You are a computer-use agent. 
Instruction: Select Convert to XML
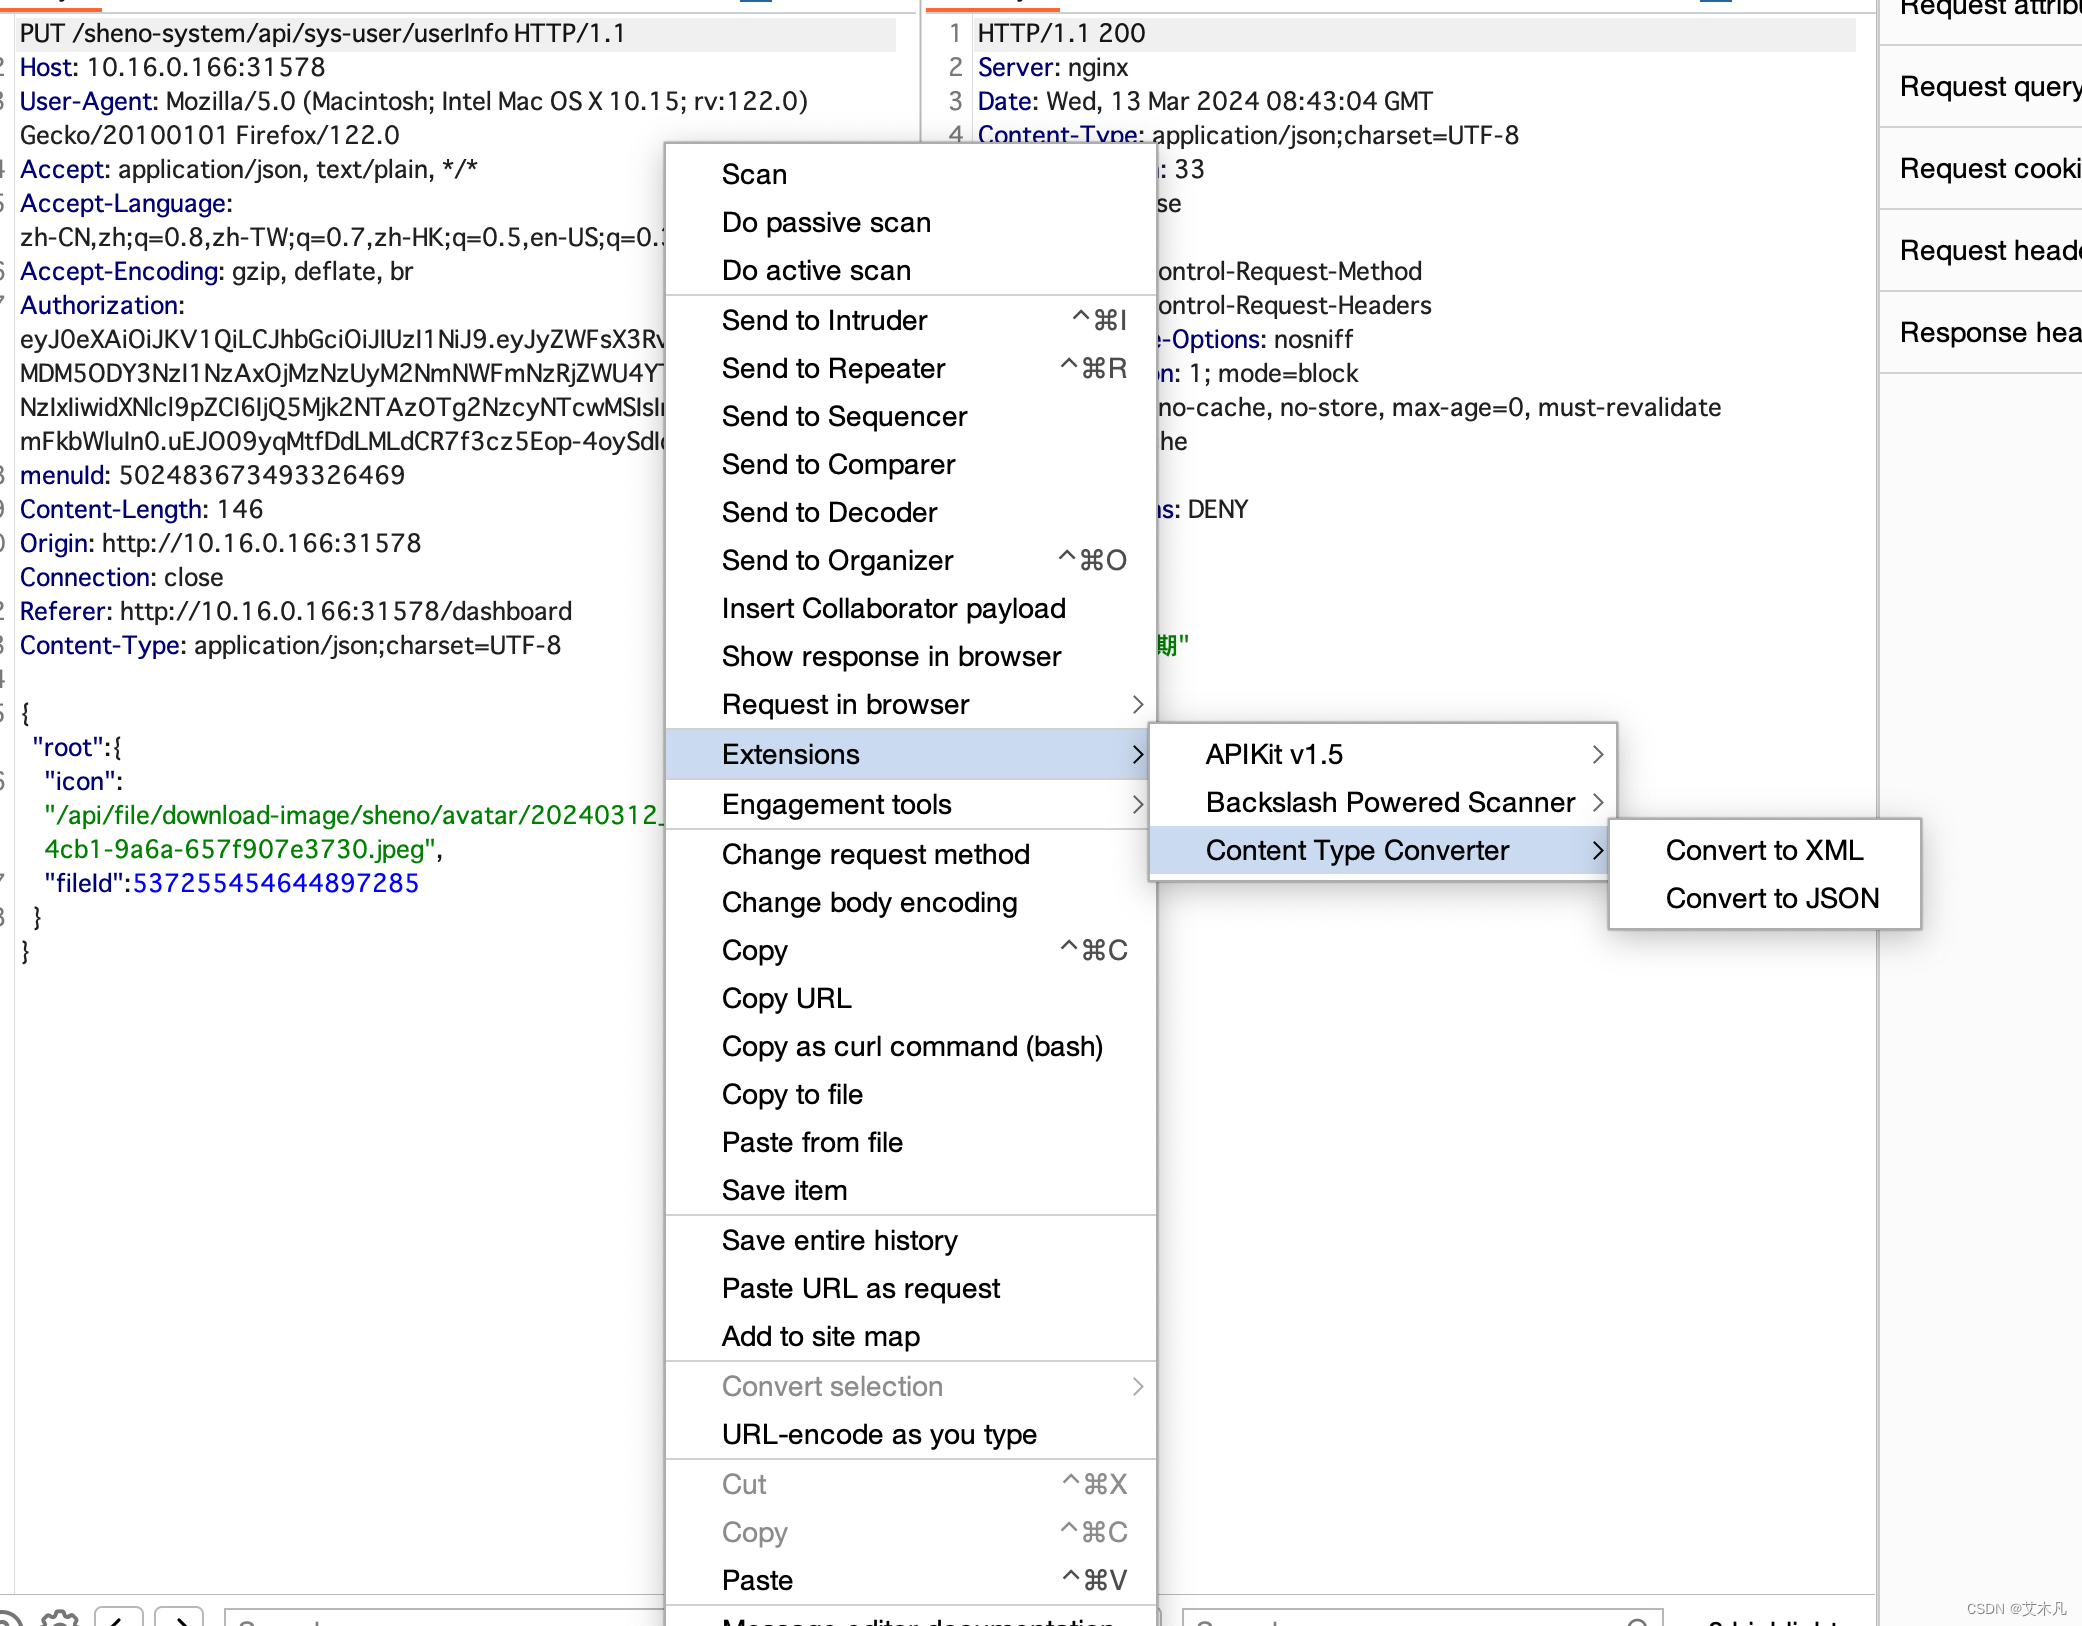tap(1764, 851)
